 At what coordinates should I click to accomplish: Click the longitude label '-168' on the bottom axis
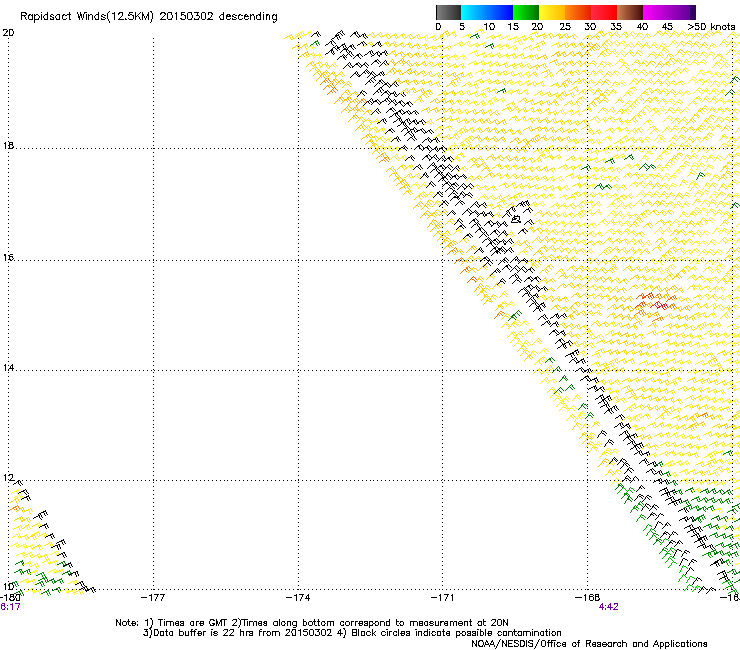[588, 598]
